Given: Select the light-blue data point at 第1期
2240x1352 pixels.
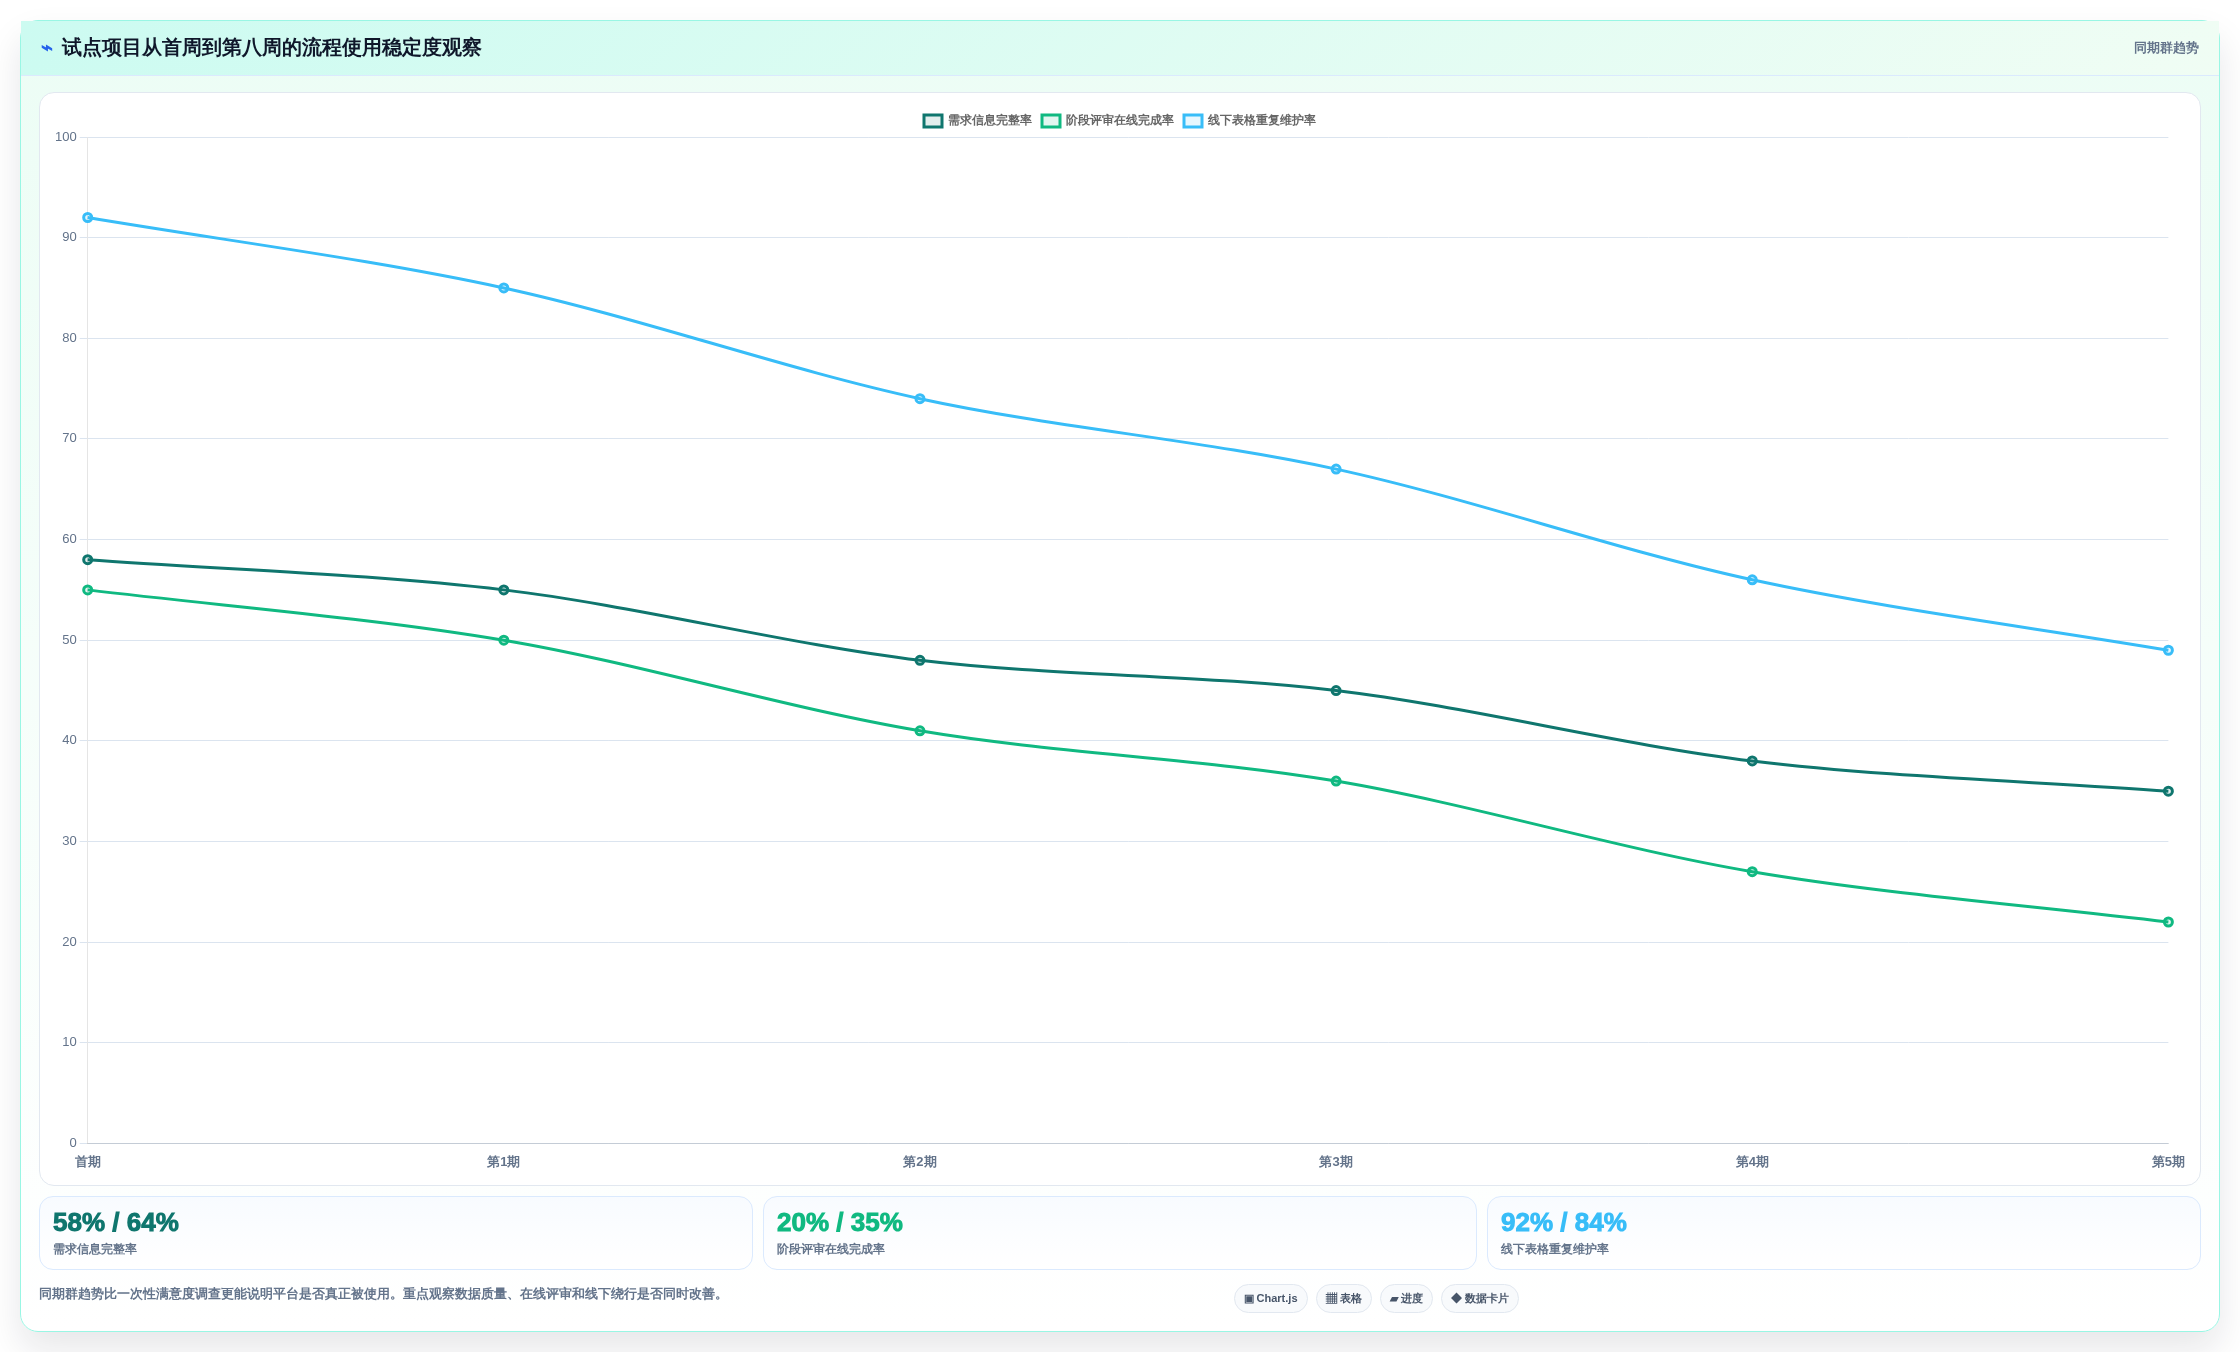Looking at the screenshot, I should [504, 288].
